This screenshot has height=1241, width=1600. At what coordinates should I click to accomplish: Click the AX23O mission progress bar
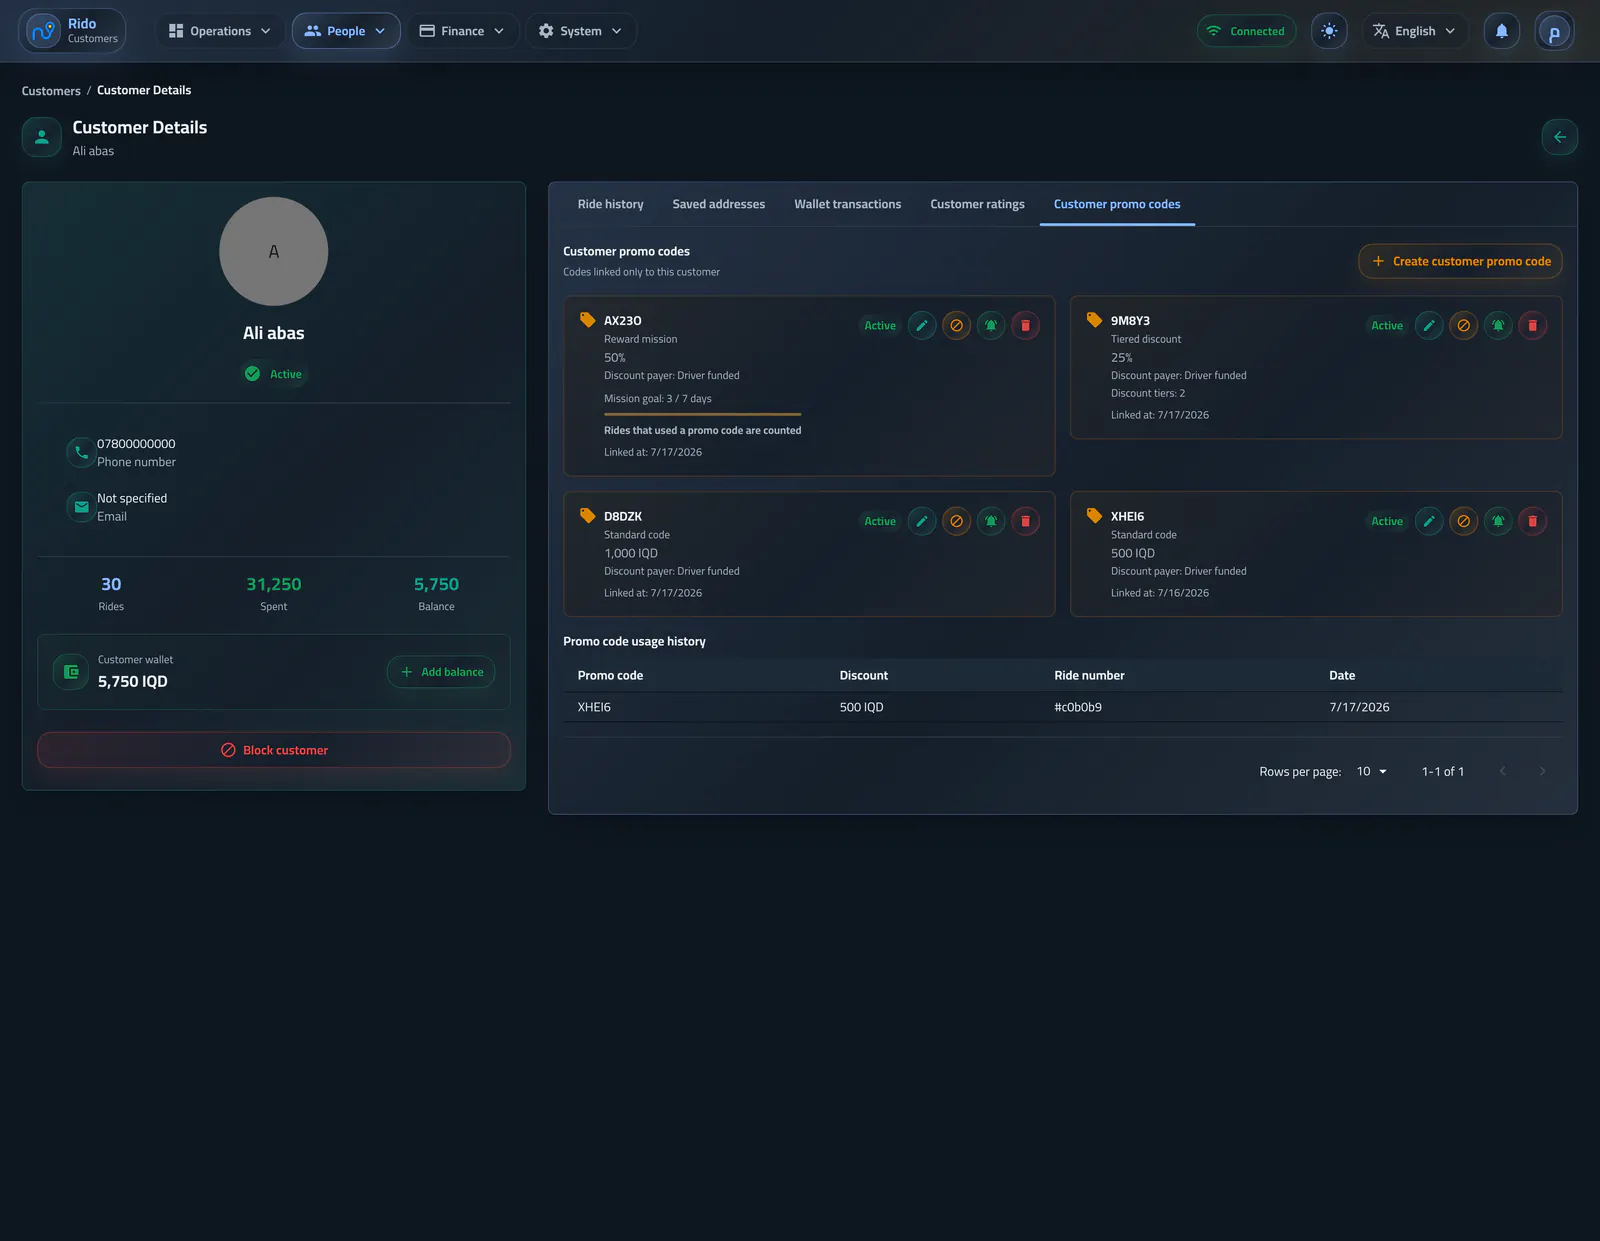pyautogui.click(x=702, y=414)
